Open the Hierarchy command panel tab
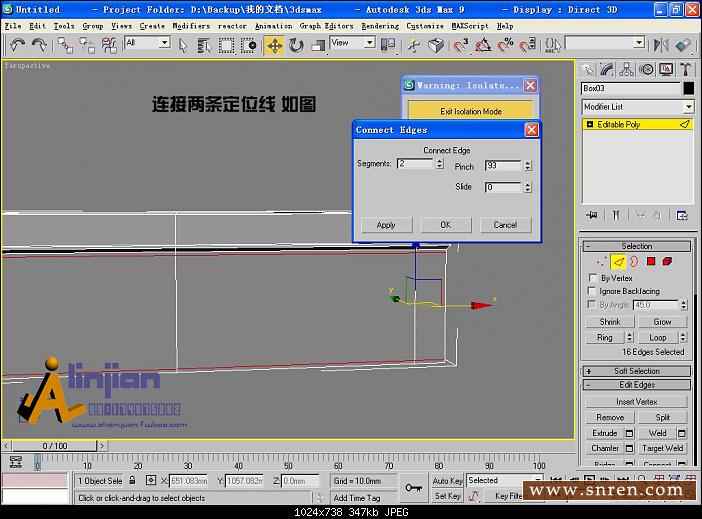The width and height of the screenshot is (702, 519). pyautogui.click(x=626, y=69)
